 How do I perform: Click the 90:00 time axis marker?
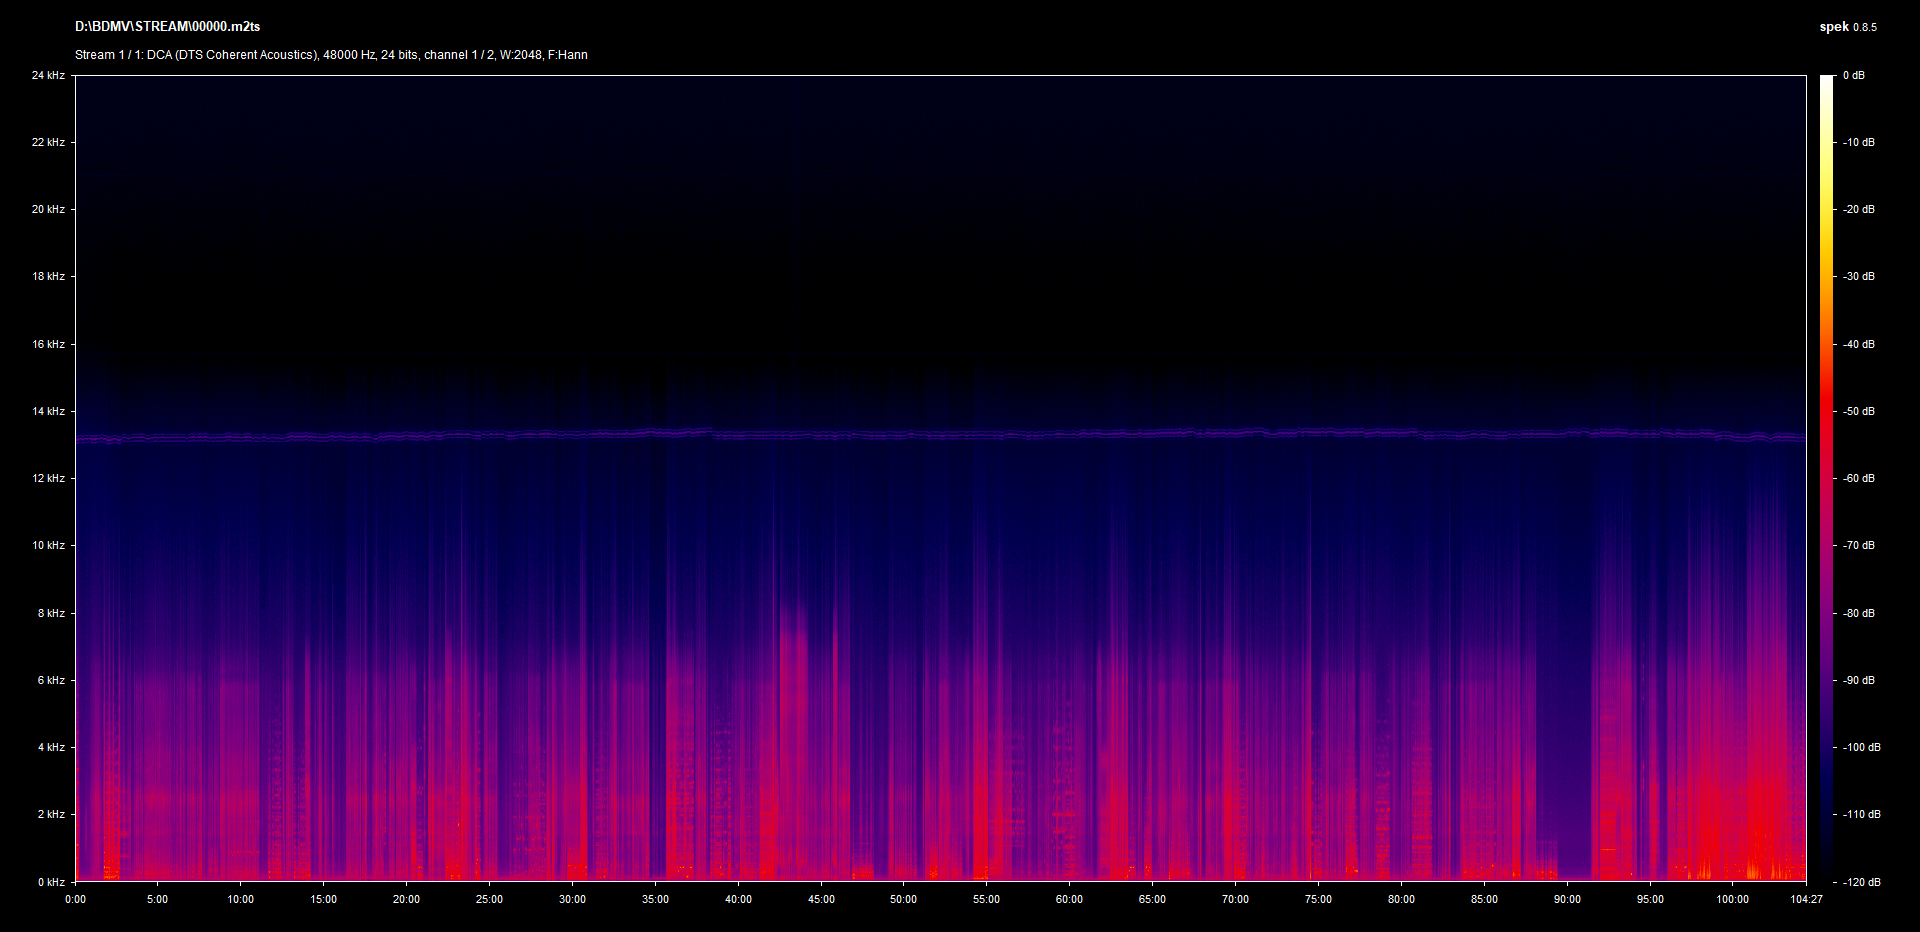[x=1567, y=899]
